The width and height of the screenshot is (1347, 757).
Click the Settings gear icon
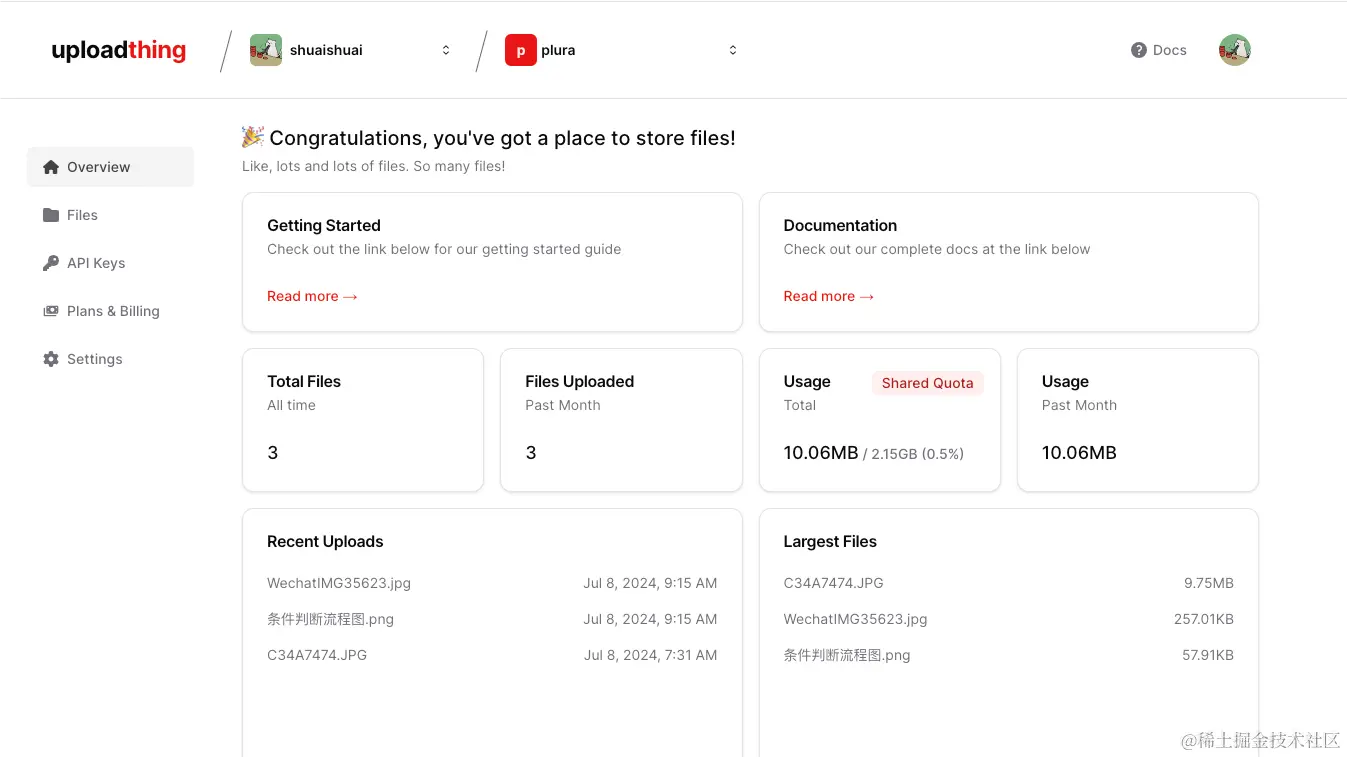pyautogui.click(x=51, y=359)
